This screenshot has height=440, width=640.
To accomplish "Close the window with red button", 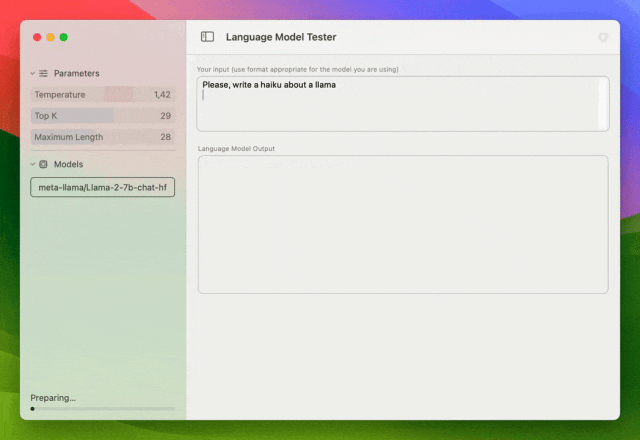I will [37, 37].
